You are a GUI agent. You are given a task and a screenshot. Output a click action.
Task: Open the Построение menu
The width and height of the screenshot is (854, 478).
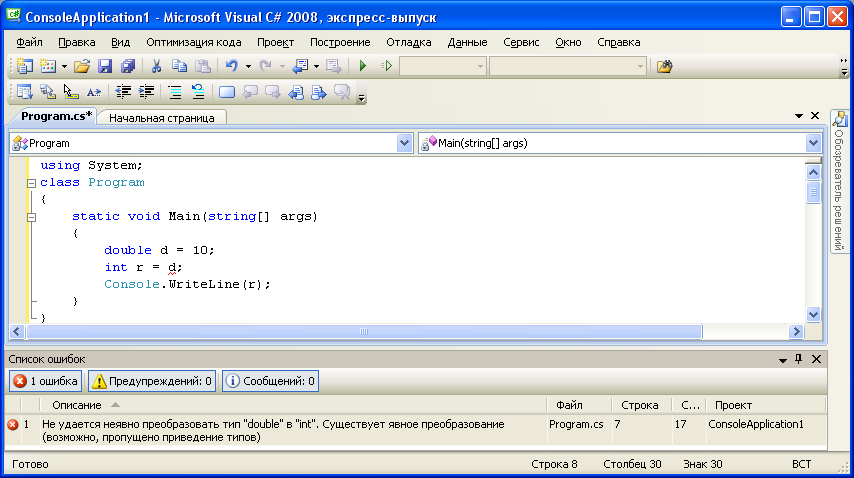pyautogui.click(x=340, y=42)
